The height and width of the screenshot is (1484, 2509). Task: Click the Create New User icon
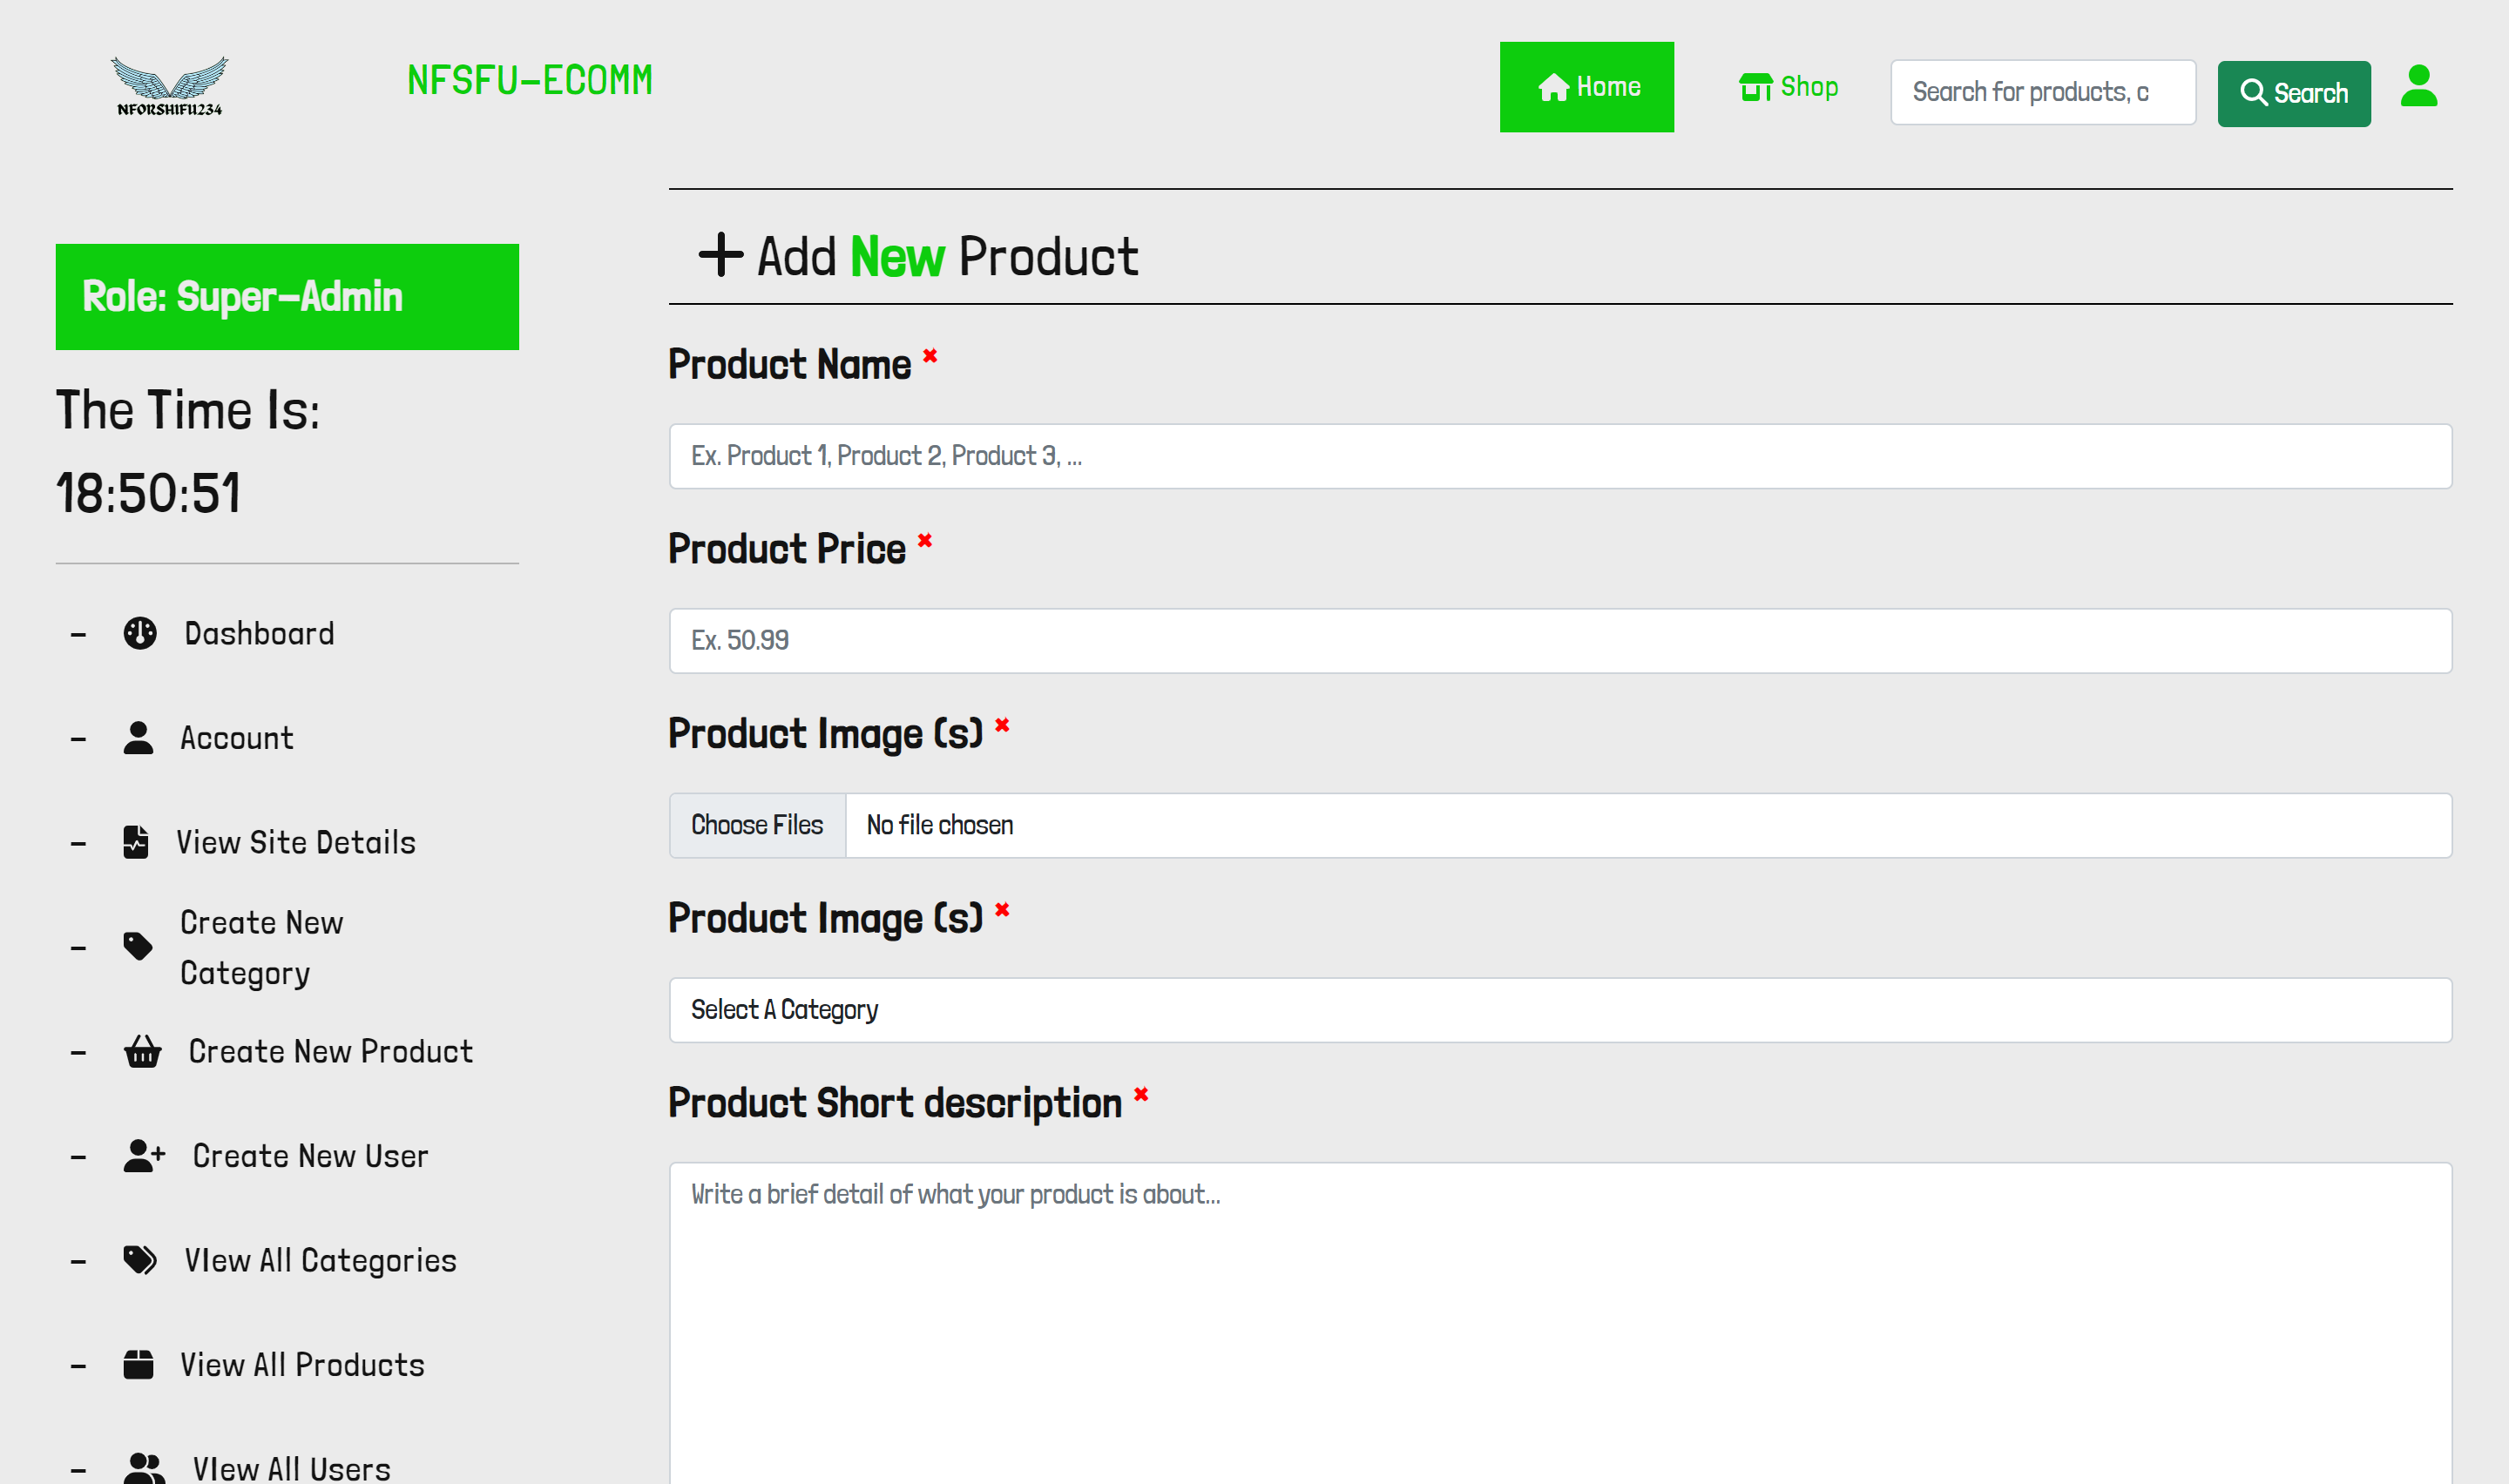[x=143, y=1156]
